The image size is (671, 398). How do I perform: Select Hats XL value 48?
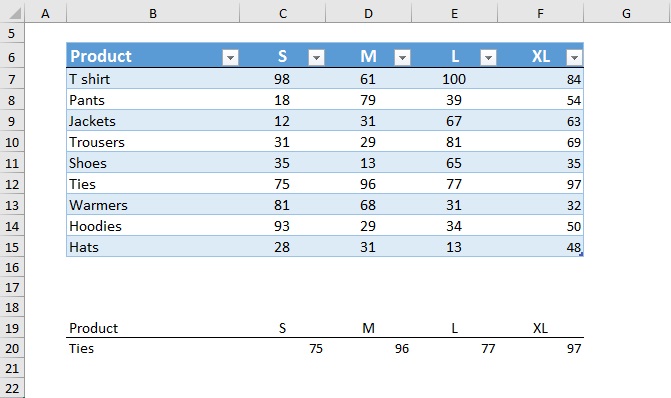[540, 247]
